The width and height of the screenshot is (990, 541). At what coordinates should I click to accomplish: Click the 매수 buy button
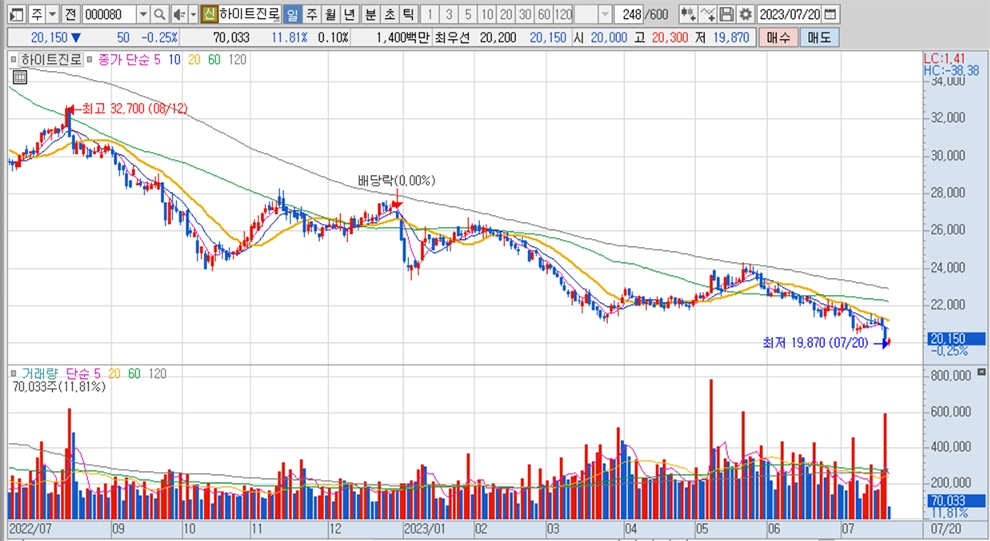(779, 37)
